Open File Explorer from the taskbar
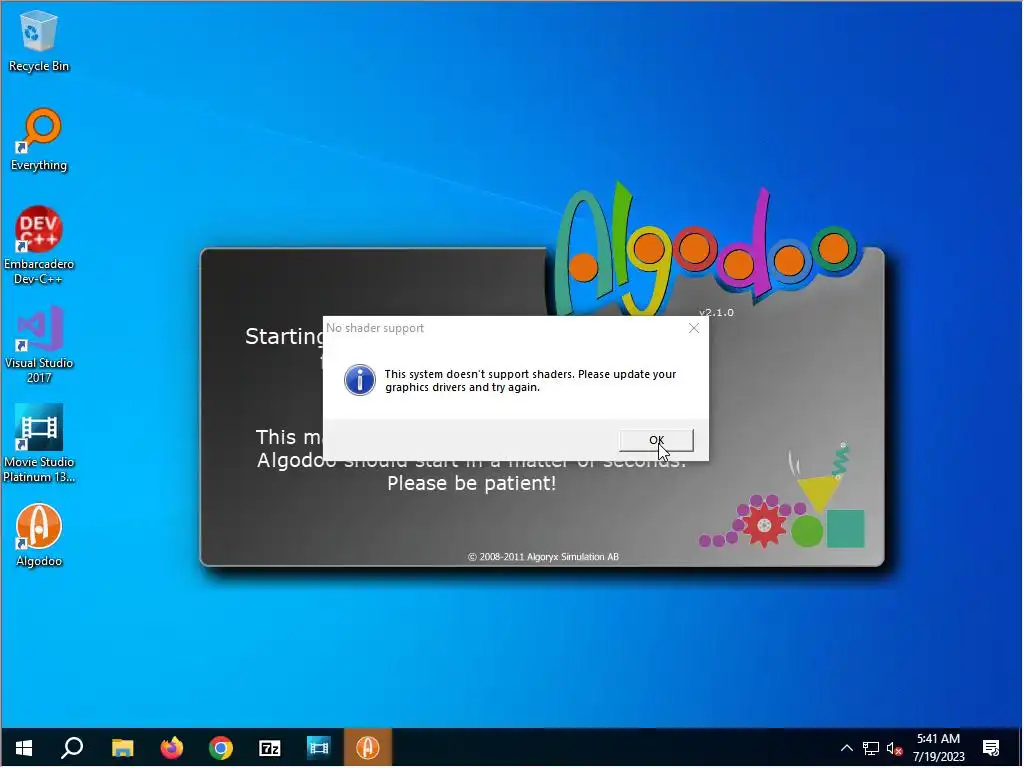 coord(122,748)
